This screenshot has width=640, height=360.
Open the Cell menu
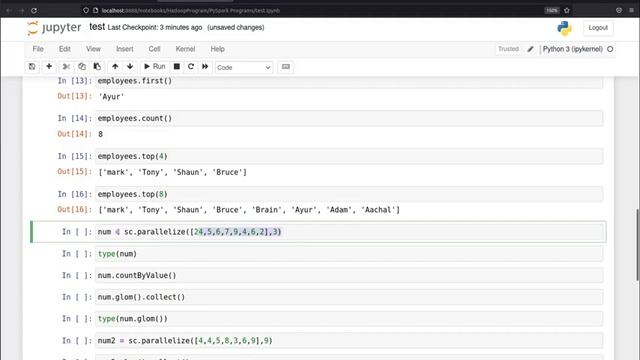coord(154,49)
